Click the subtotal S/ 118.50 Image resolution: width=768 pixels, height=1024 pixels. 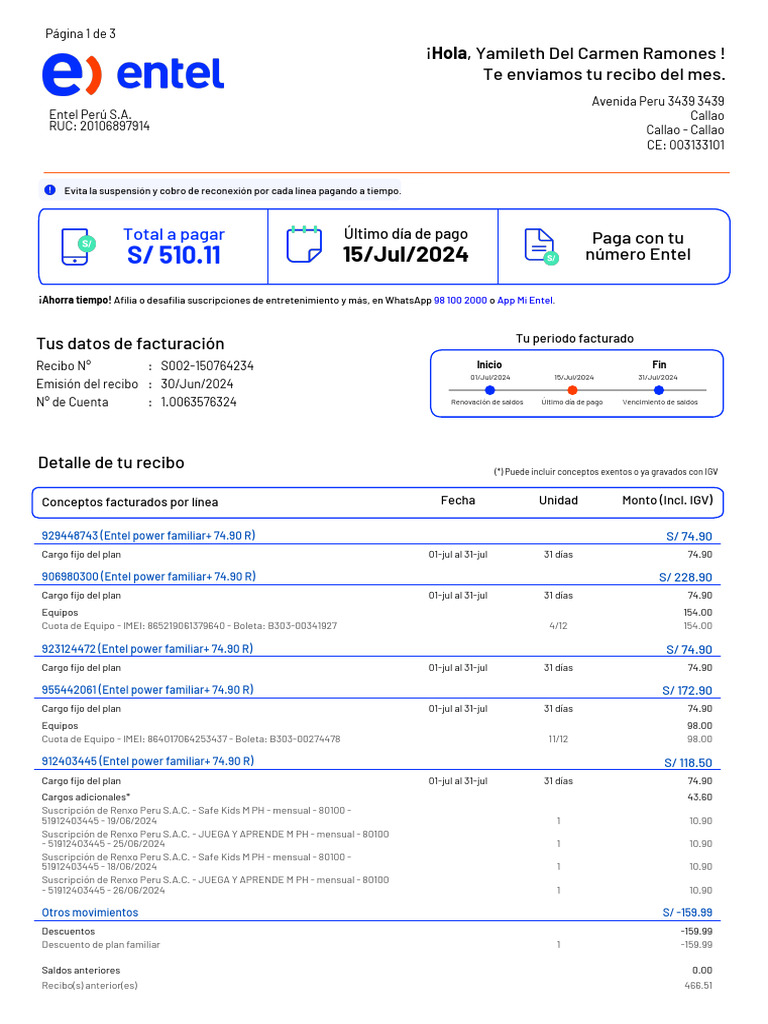click(x=688, y=763)
